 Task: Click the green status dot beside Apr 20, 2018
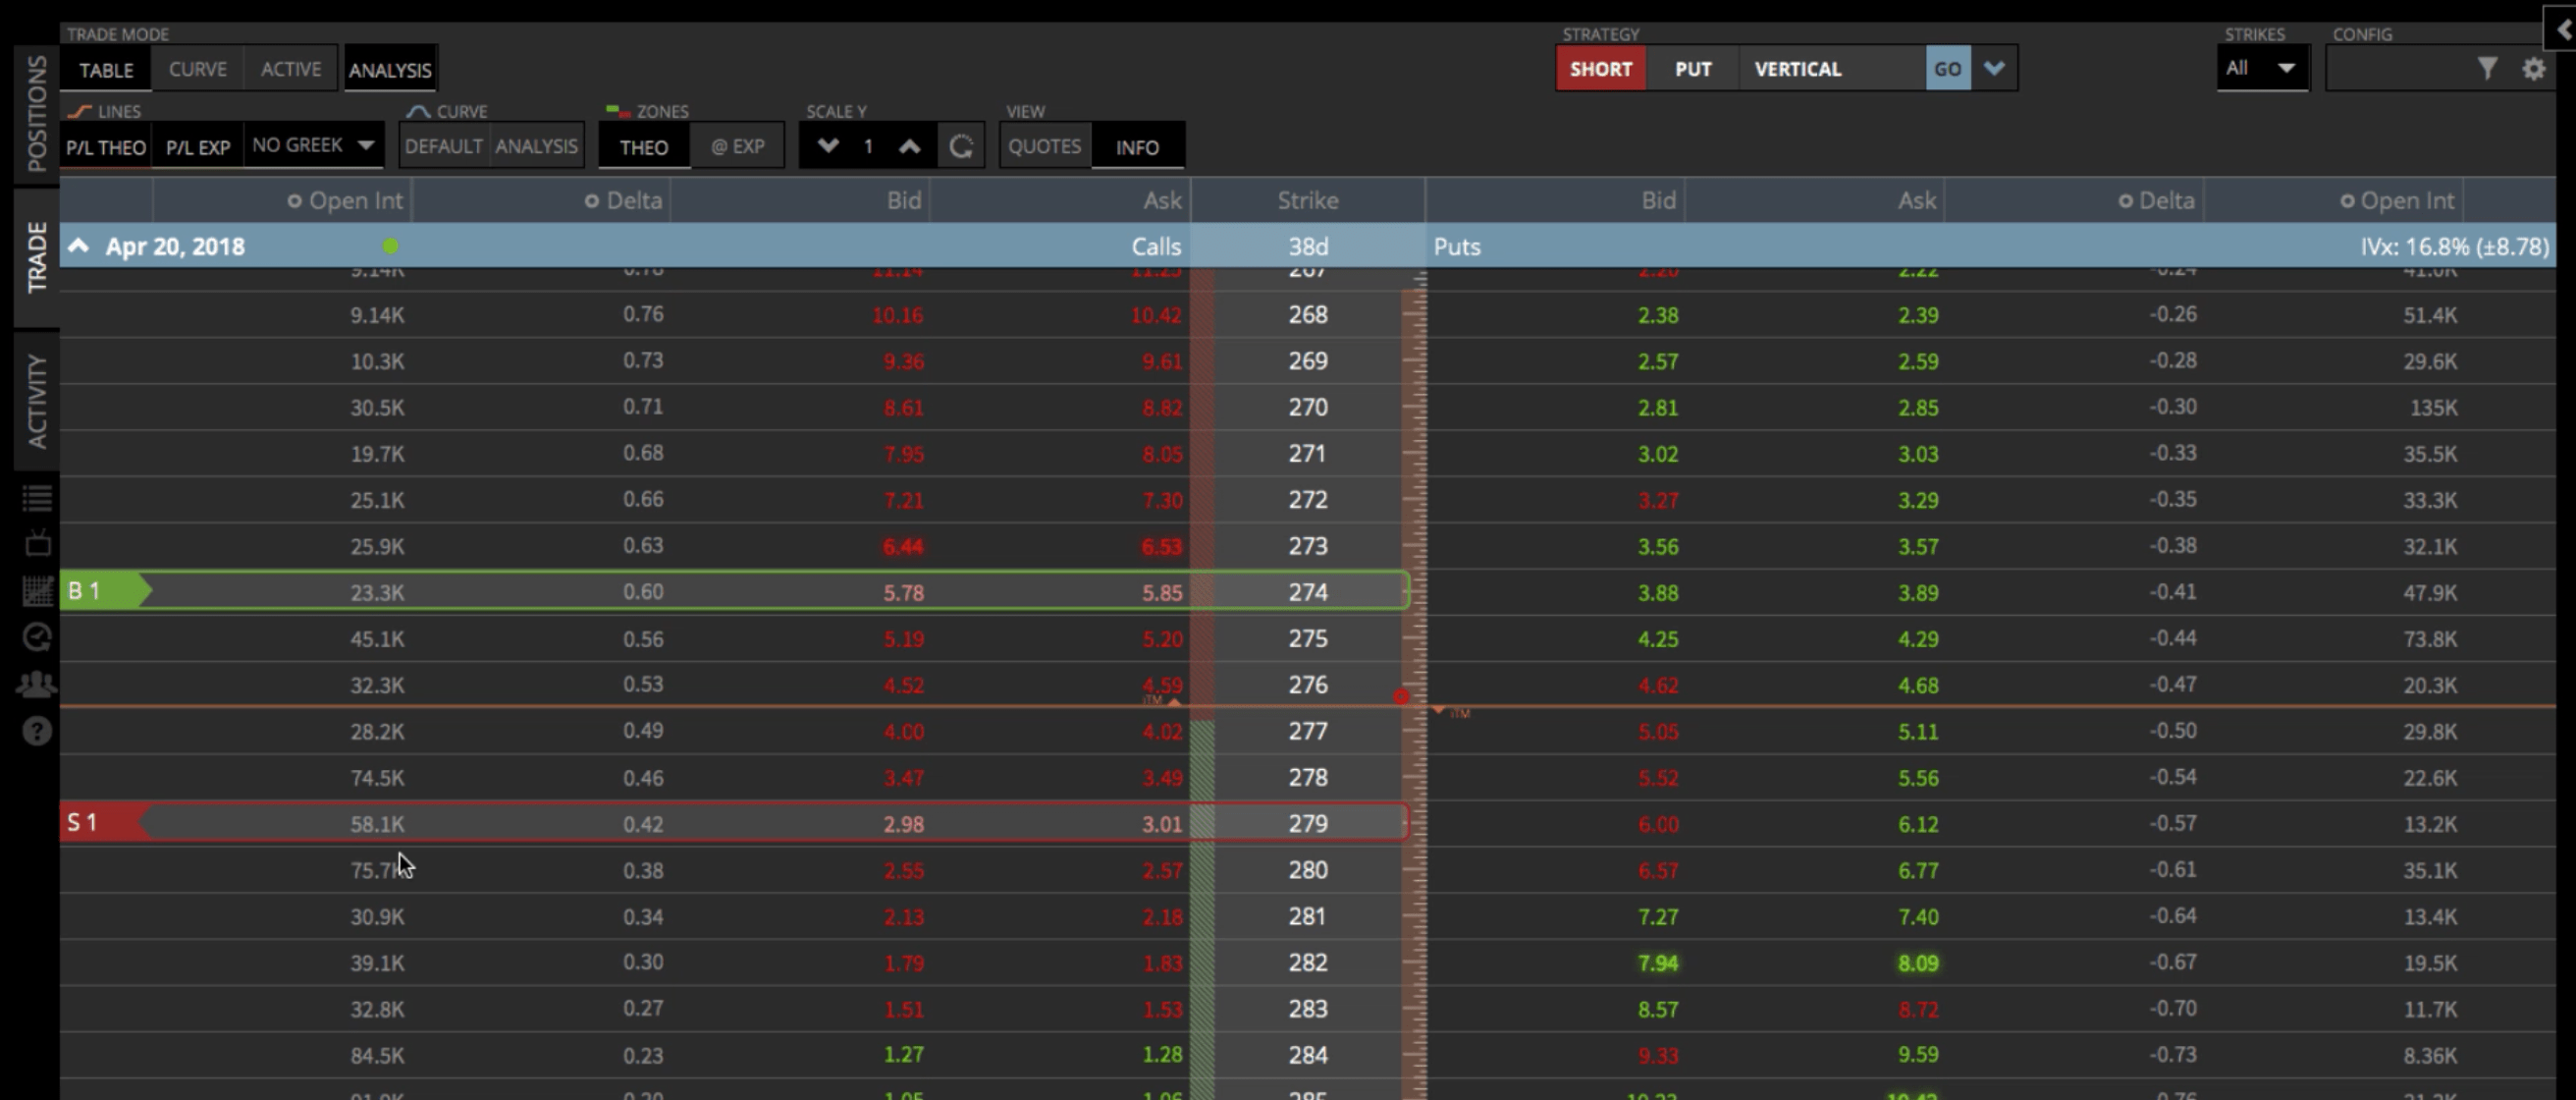[x=390, y=246]
